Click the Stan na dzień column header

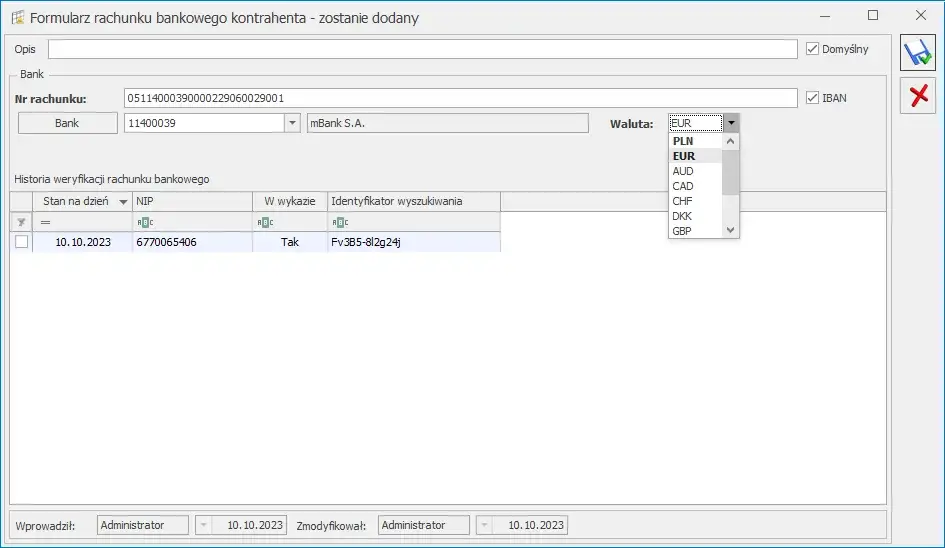click(83, 201)
